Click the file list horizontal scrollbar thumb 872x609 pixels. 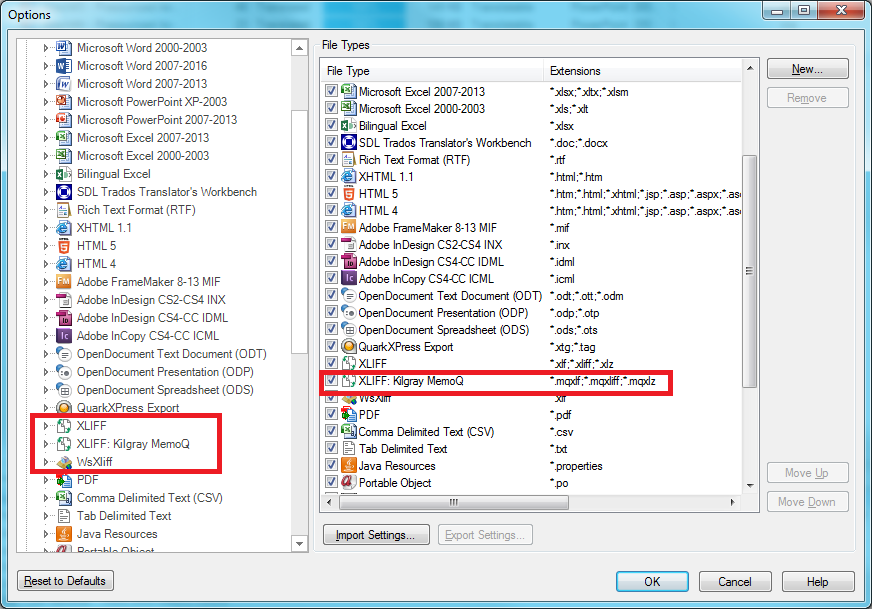(454, 502)
